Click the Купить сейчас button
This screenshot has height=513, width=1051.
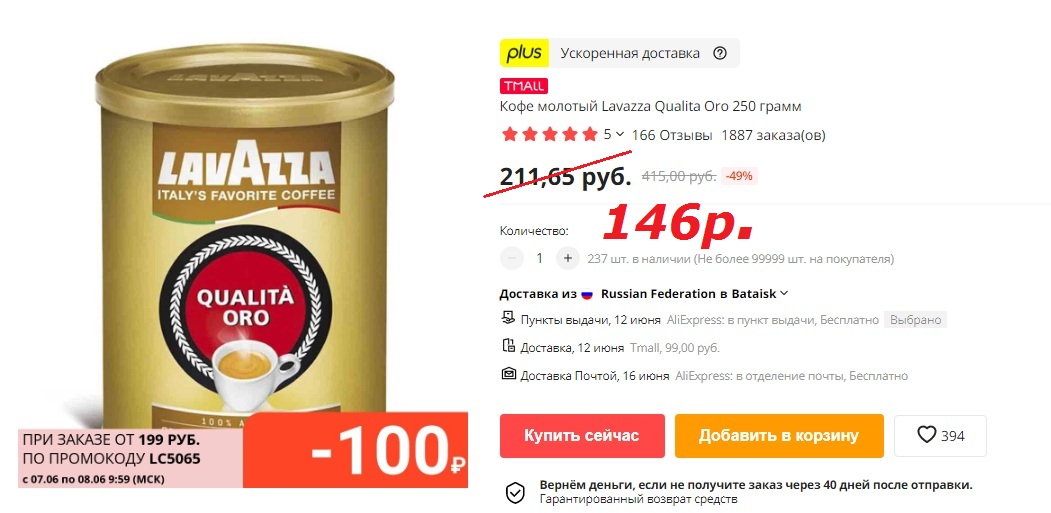(582, 436)
